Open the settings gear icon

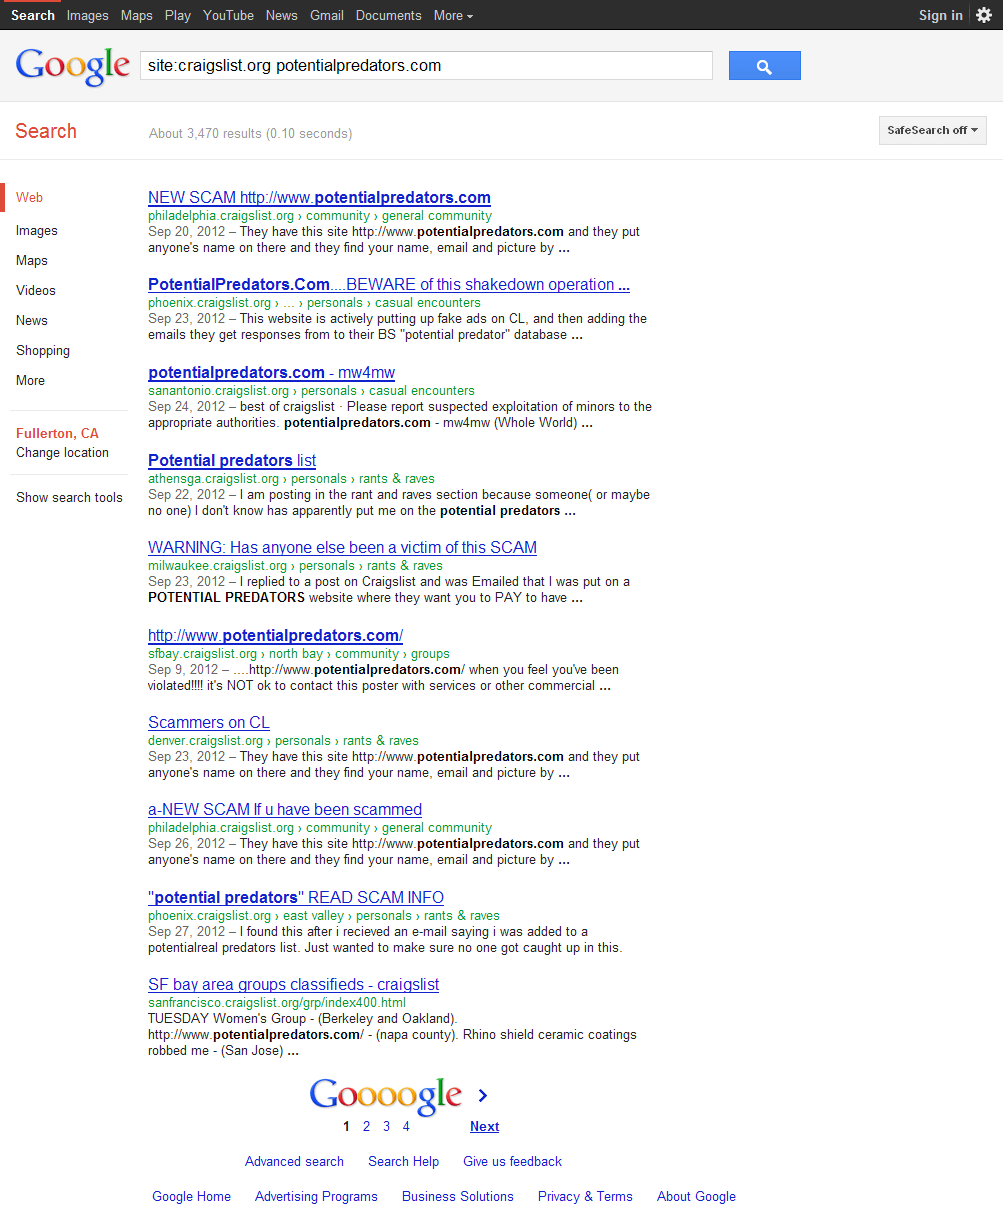pos(984,15)
